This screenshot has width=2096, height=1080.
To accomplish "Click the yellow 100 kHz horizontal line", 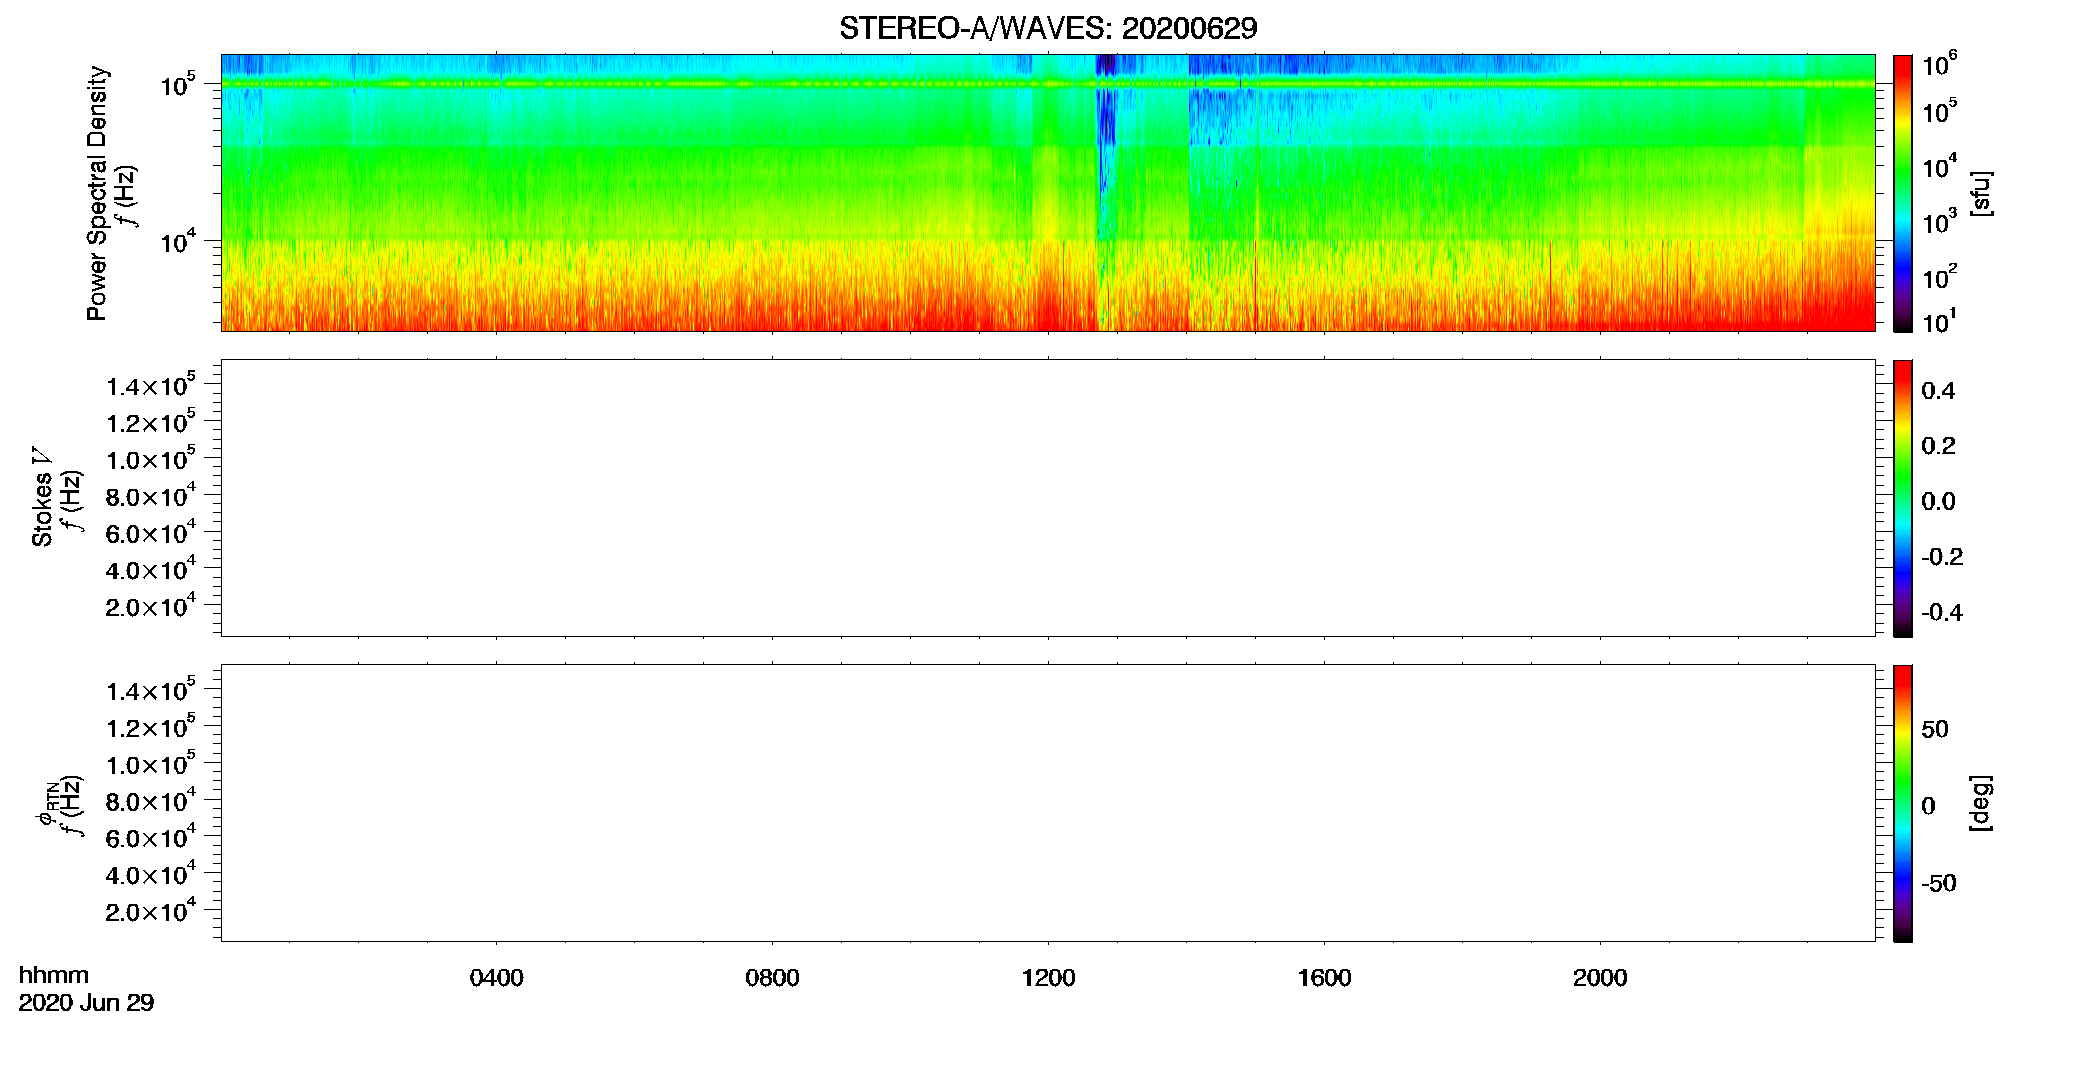I will click(x=1047, y=84).
